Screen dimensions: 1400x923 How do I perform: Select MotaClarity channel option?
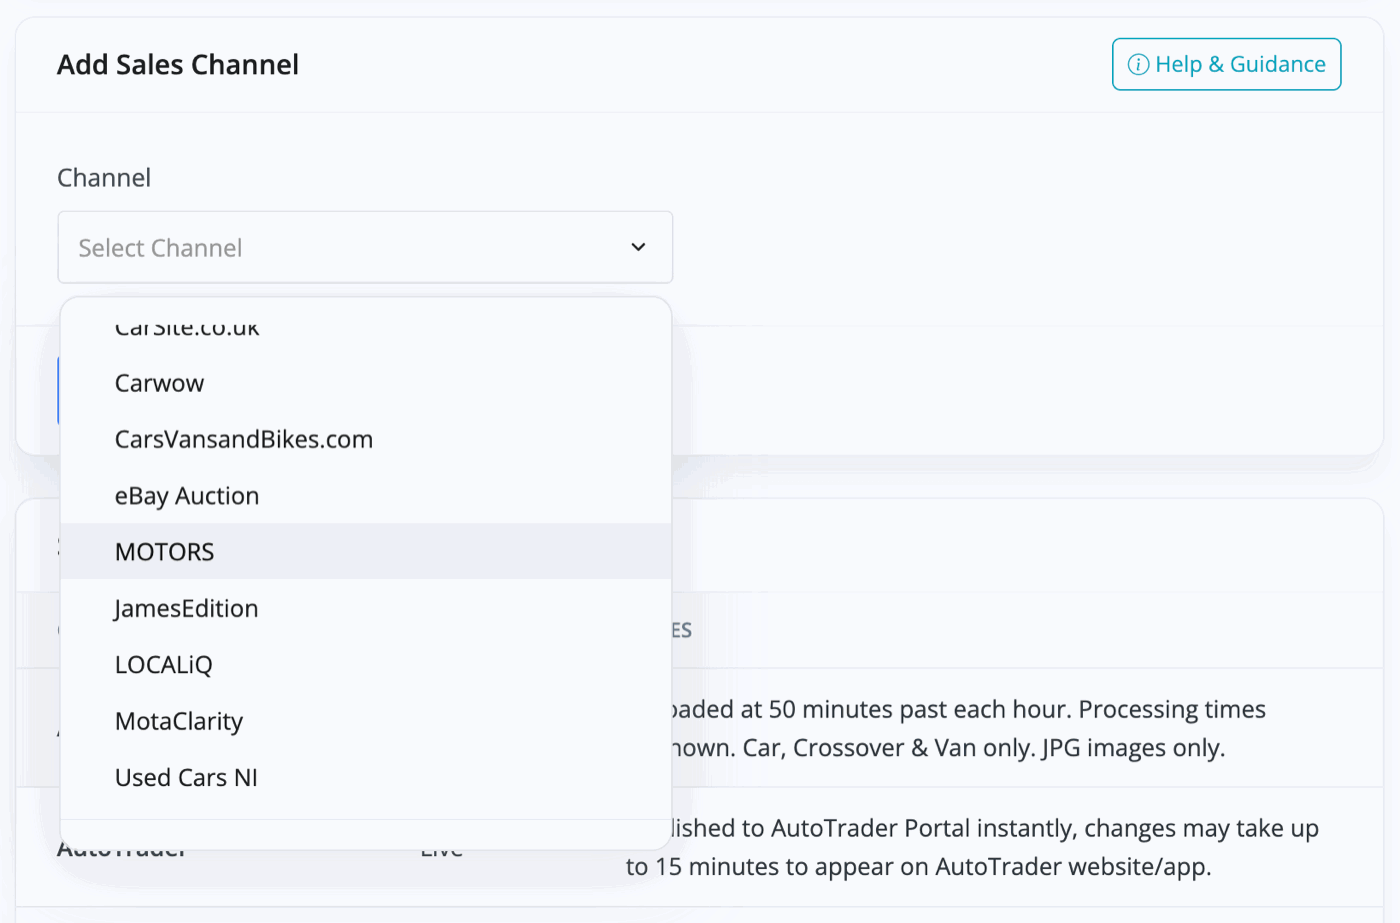click(365, 721)
